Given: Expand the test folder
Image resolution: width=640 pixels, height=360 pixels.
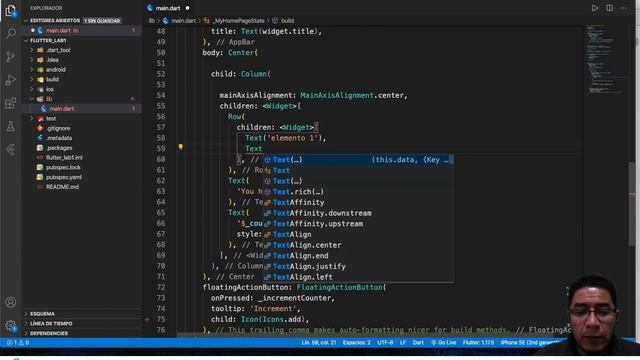Looking at the screenshot, I should pos(51,118).
